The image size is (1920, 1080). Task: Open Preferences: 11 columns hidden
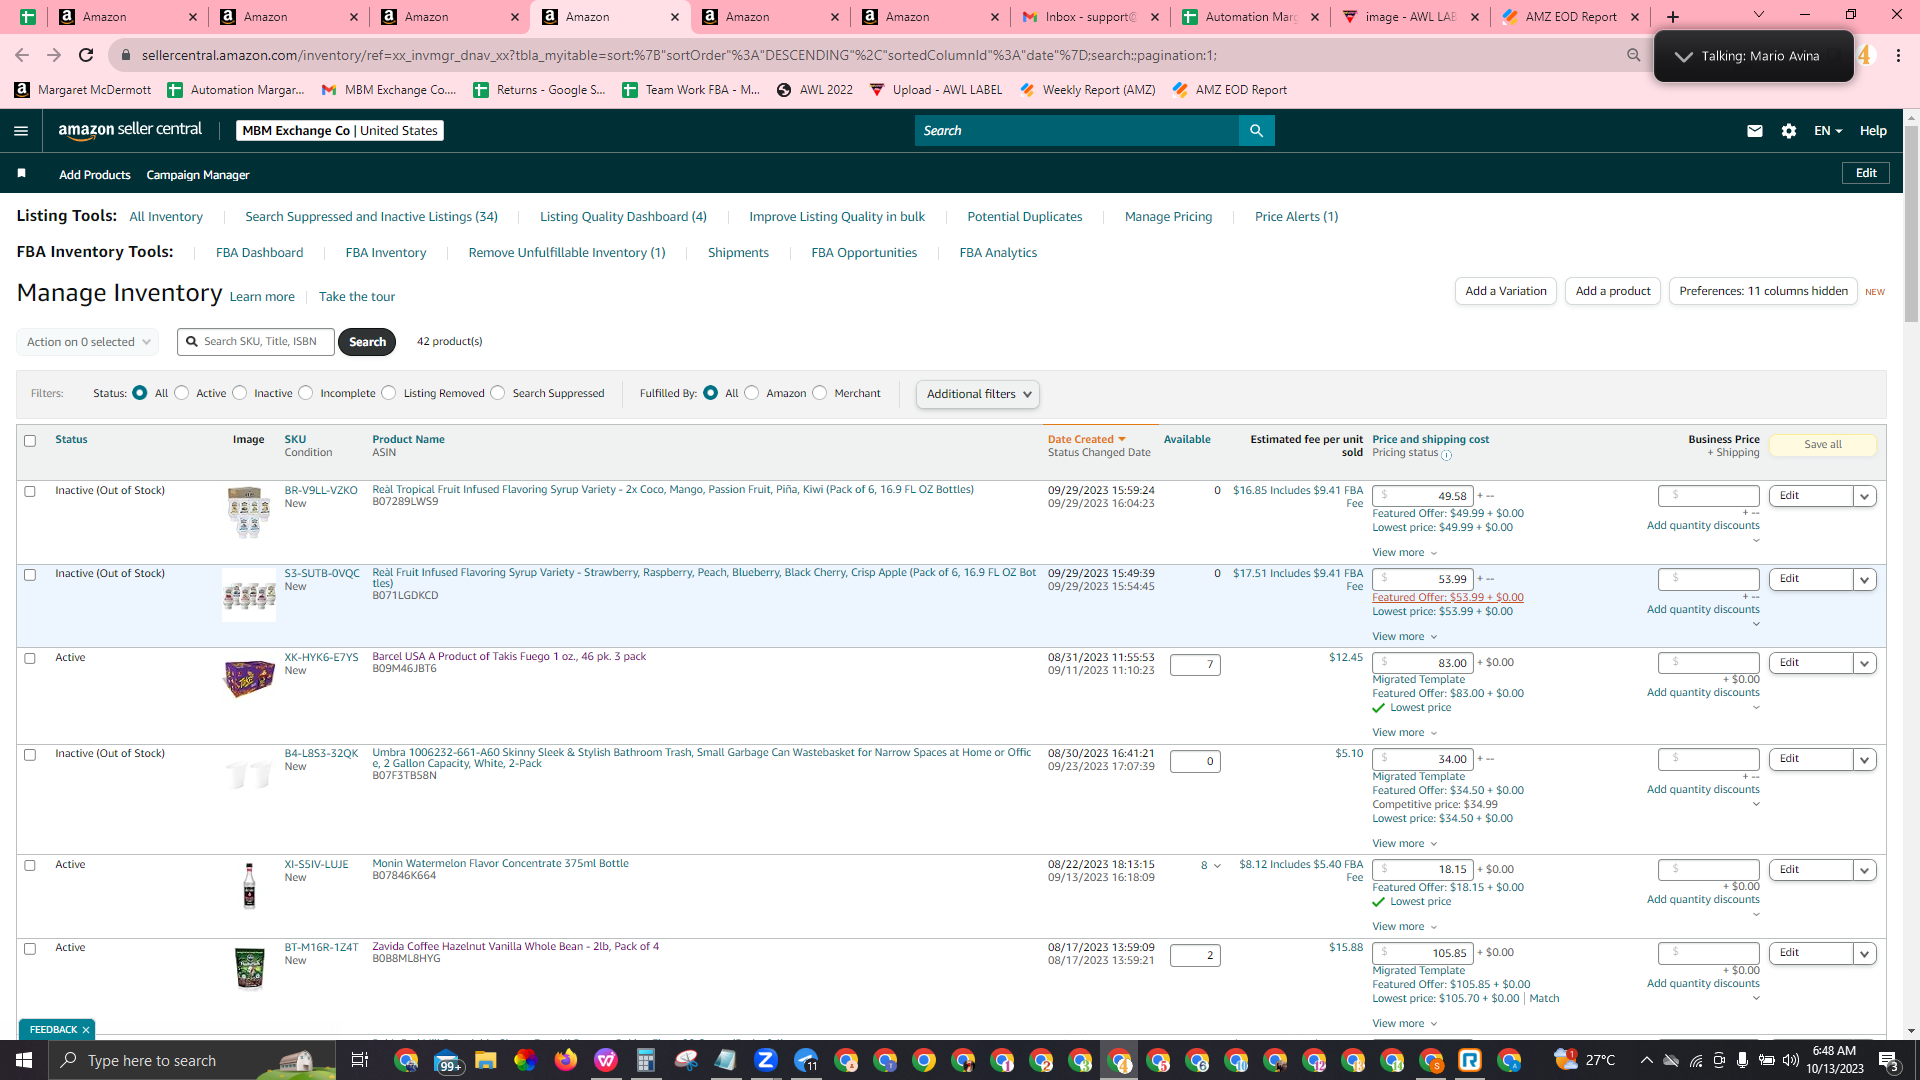click(1763, 291)
